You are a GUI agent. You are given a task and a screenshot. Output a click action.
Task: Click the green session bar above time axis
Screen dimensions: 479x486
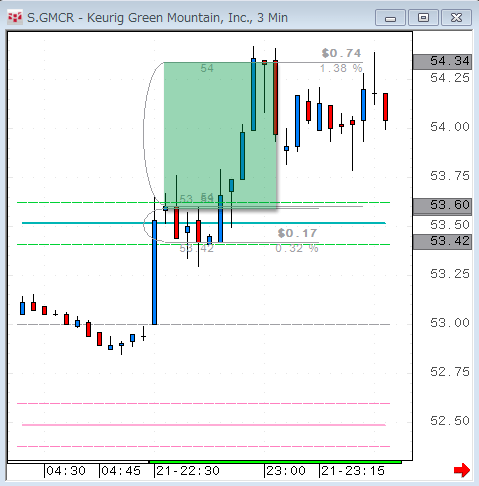tap(275, 462)
